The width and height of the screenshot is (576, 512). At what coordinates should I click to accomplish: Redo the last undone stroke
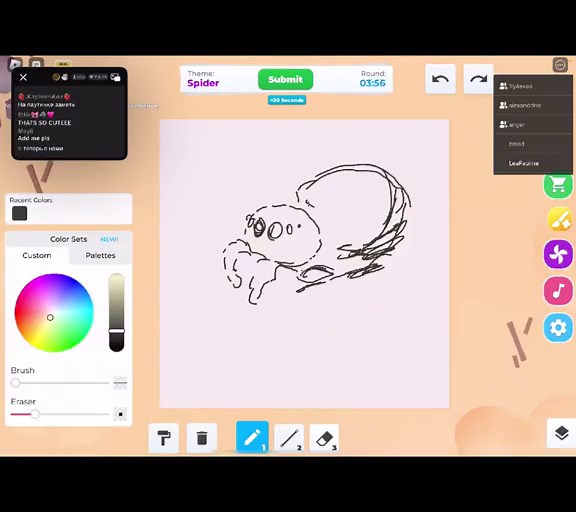(x=478, y=79)
